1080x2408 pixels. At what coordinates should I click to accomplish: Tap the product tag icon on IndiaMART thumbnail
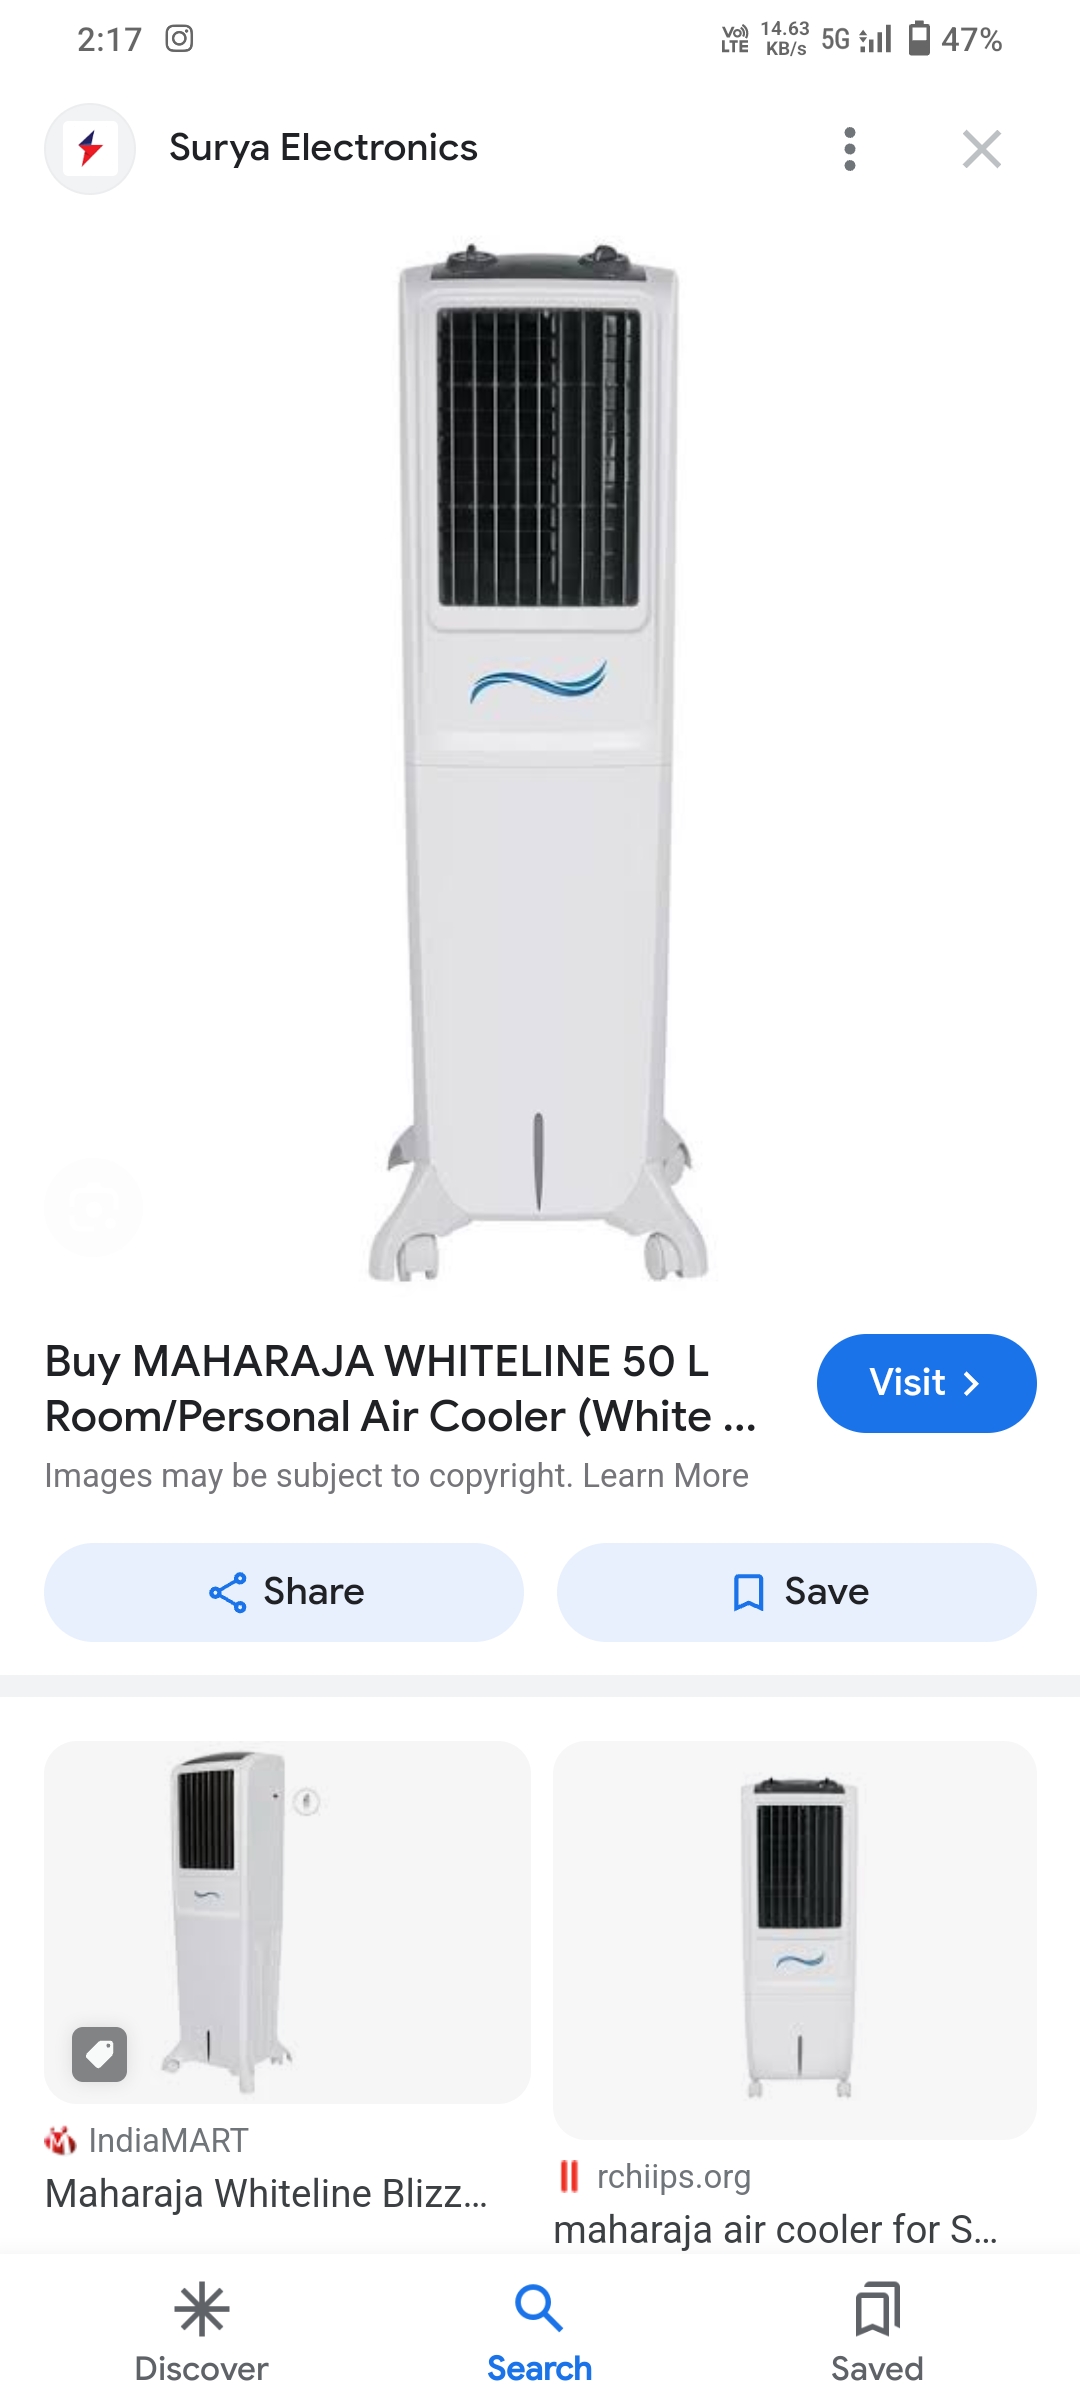(100, 2054)
